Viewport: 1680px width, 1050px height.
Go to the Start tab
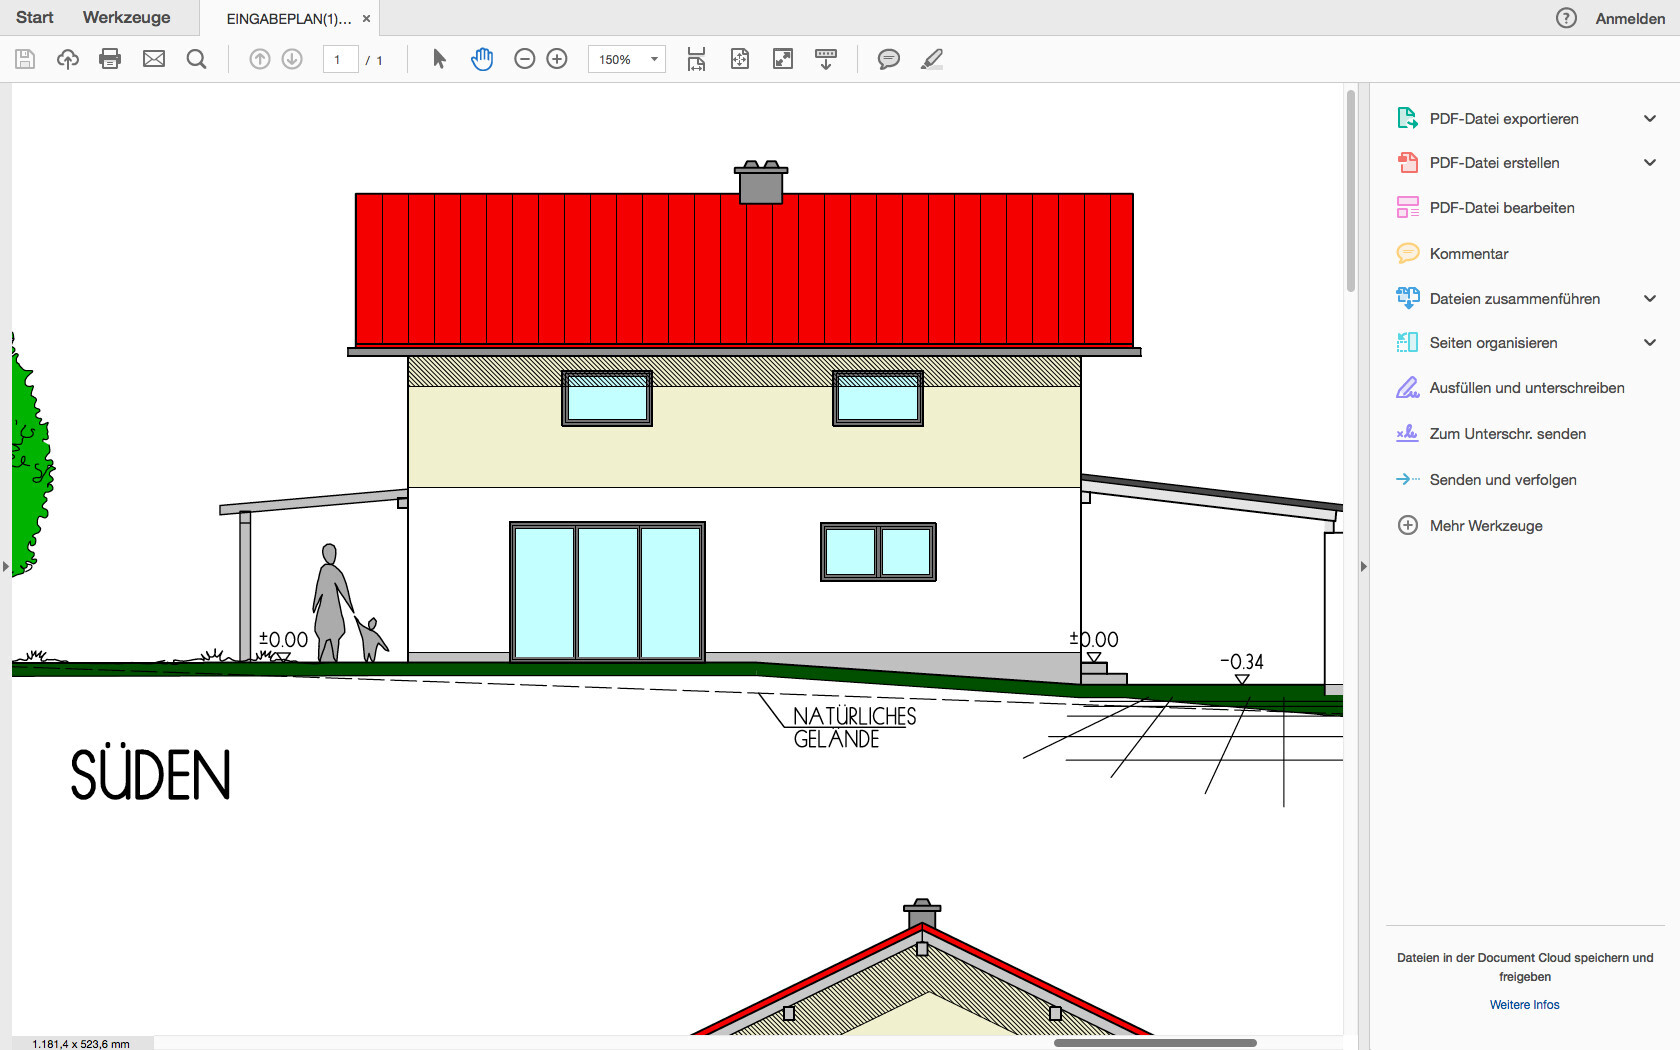pyautogui.click(x=35, y=18)
